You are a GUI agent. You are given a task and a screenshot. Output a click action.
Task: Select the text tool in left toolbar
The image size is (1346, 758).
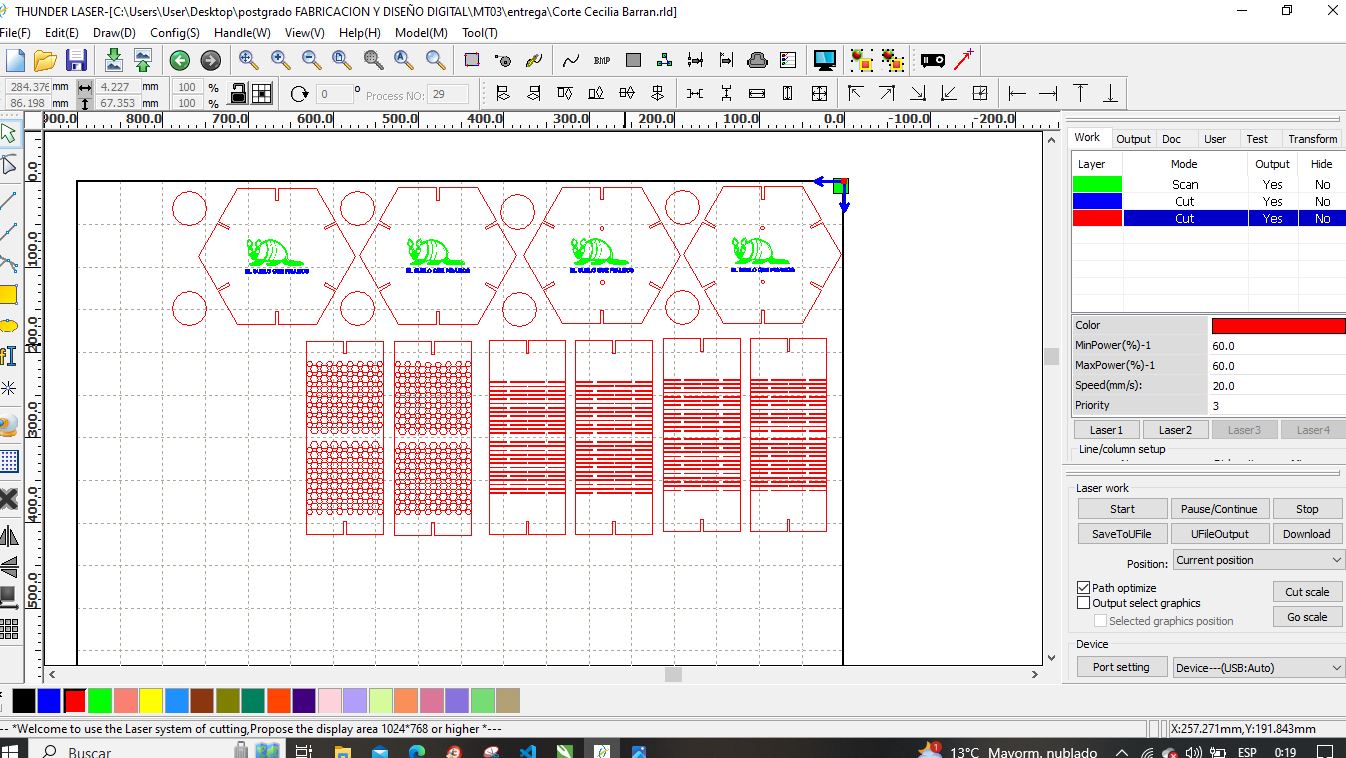point(8,356)
